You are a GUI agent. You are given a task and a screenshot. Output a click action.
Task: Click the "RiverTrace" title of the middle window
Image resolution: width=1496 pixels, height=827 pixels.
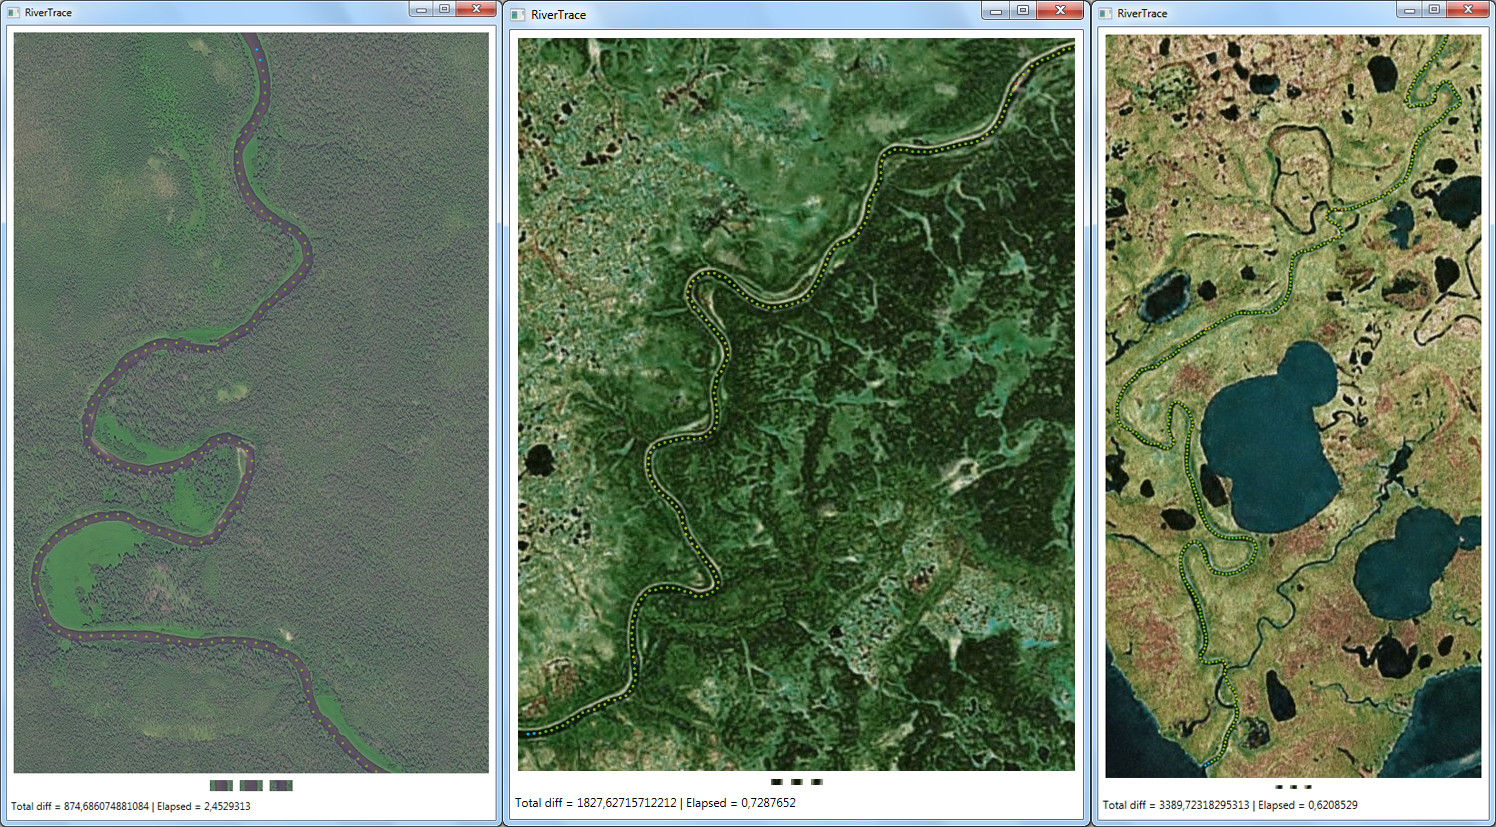(x=559, y=15)
